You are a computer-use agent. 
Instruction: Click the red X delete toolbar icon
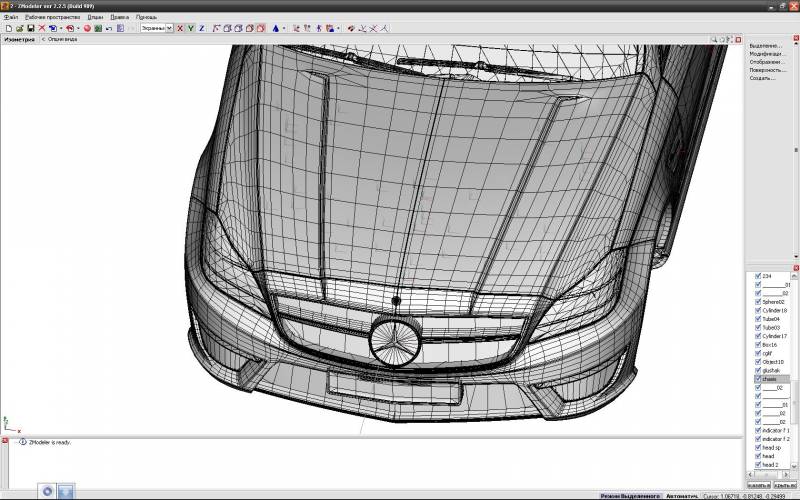pyautogui.click(x=42, y=29)
